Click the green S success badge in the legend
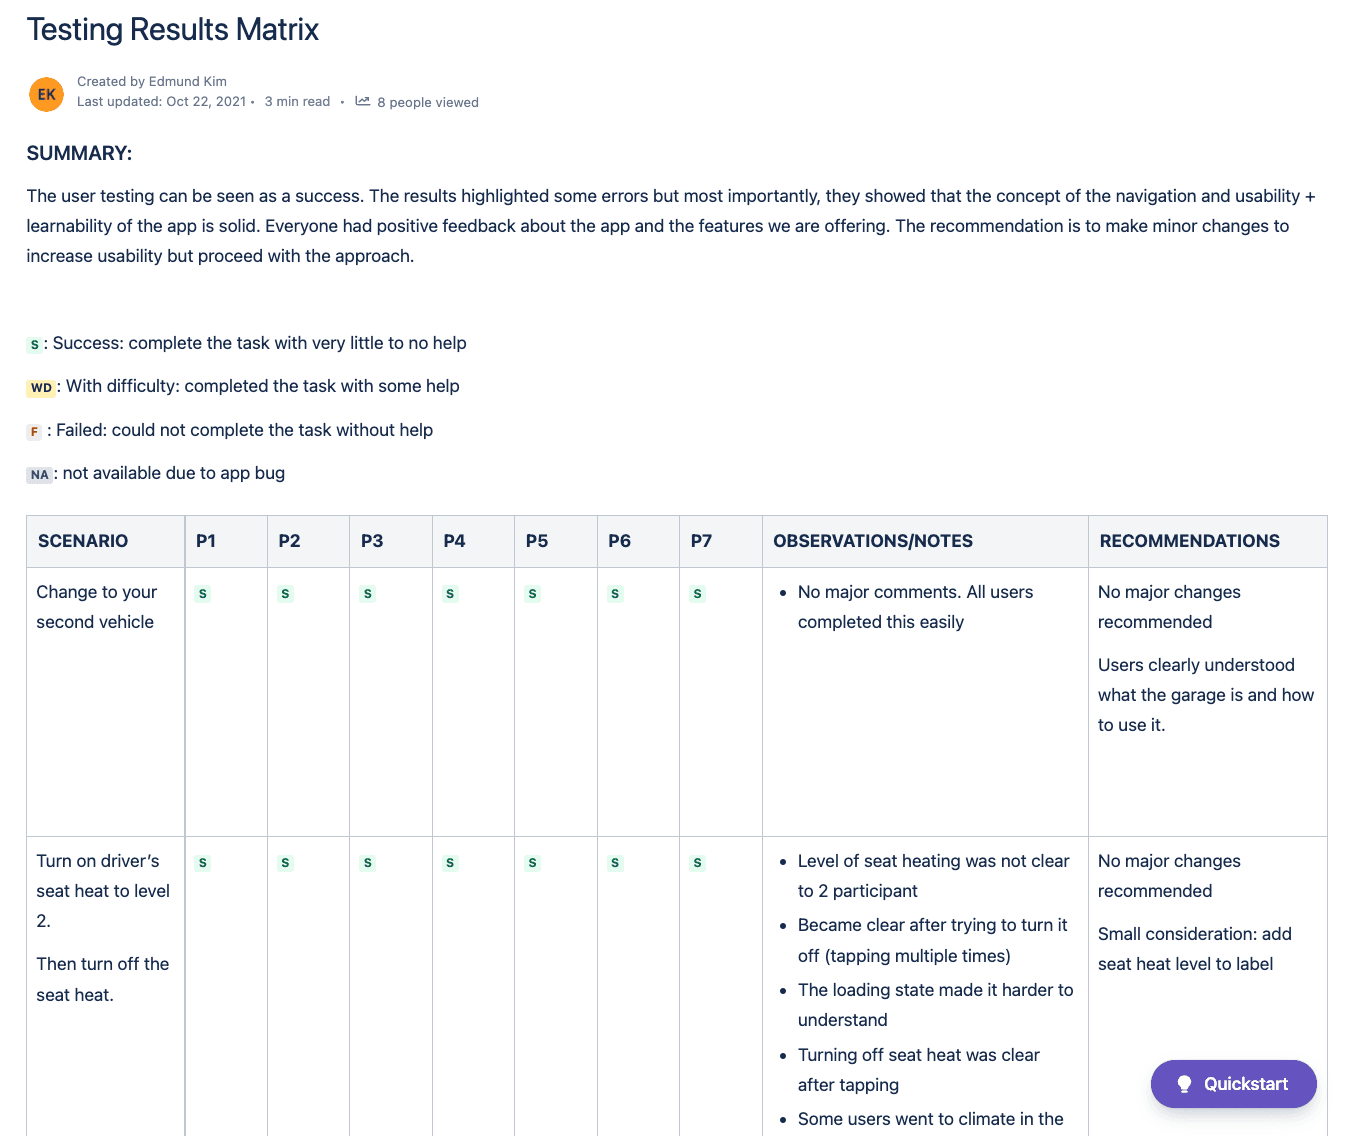Viewport: 1351px width, 1136px height. point(33,344)
